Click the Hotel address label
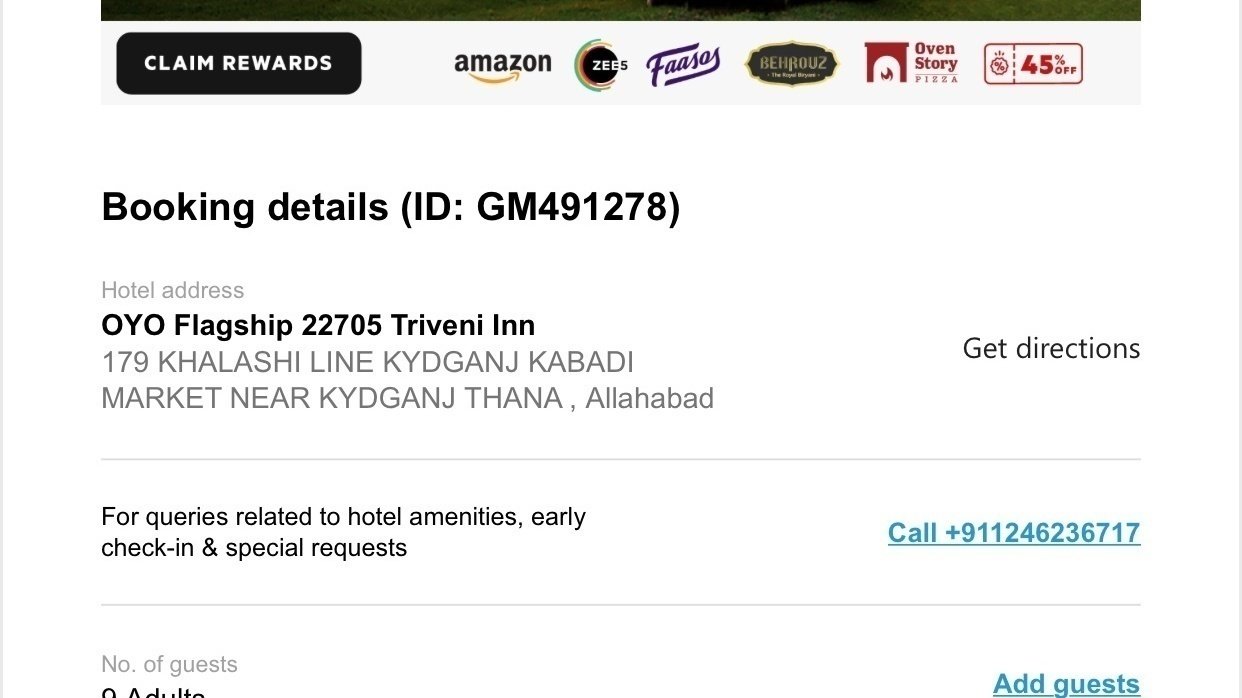The image size is (1242, 698). click(x=172, y=290)
